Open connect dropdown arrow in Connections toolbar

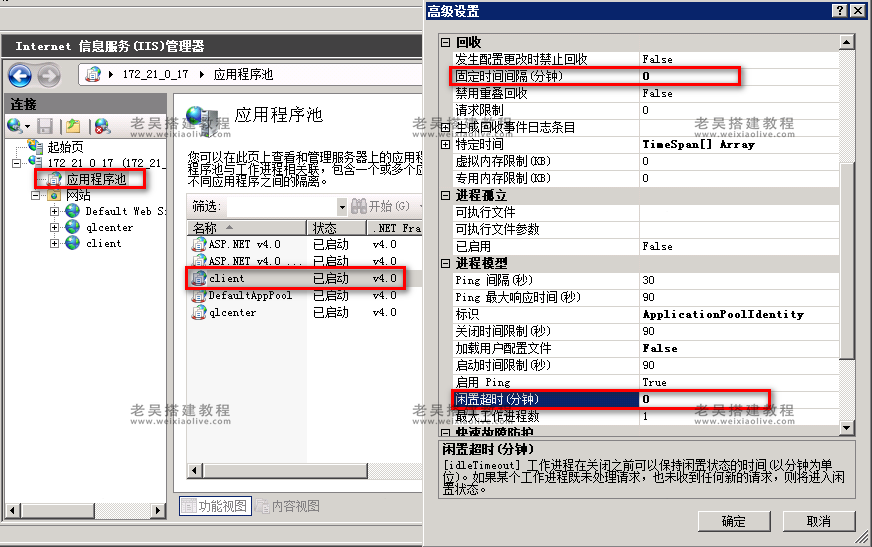tap(27, 127)
